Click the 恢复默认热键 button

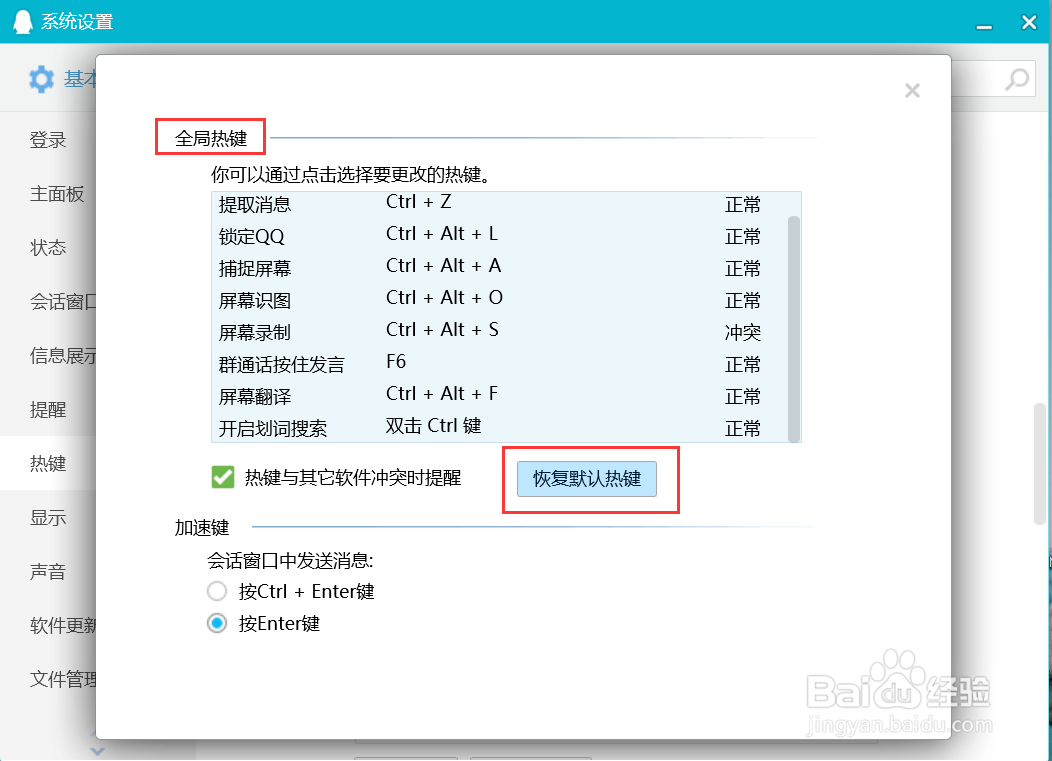coord(586,479)
